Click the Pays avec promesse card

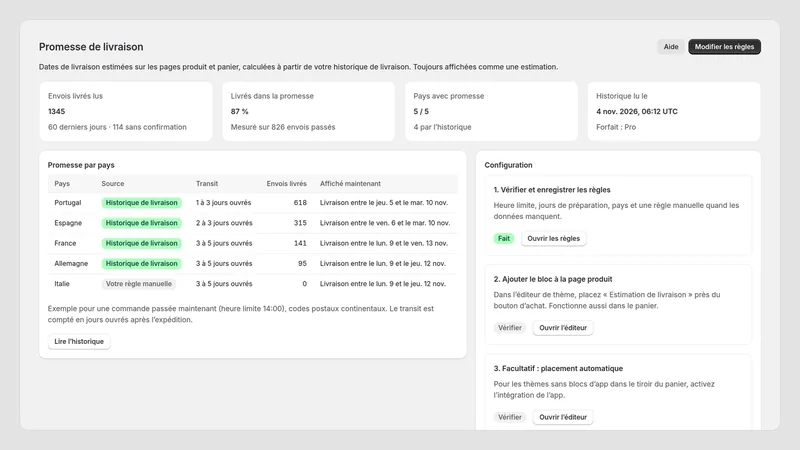coord(491,111)
